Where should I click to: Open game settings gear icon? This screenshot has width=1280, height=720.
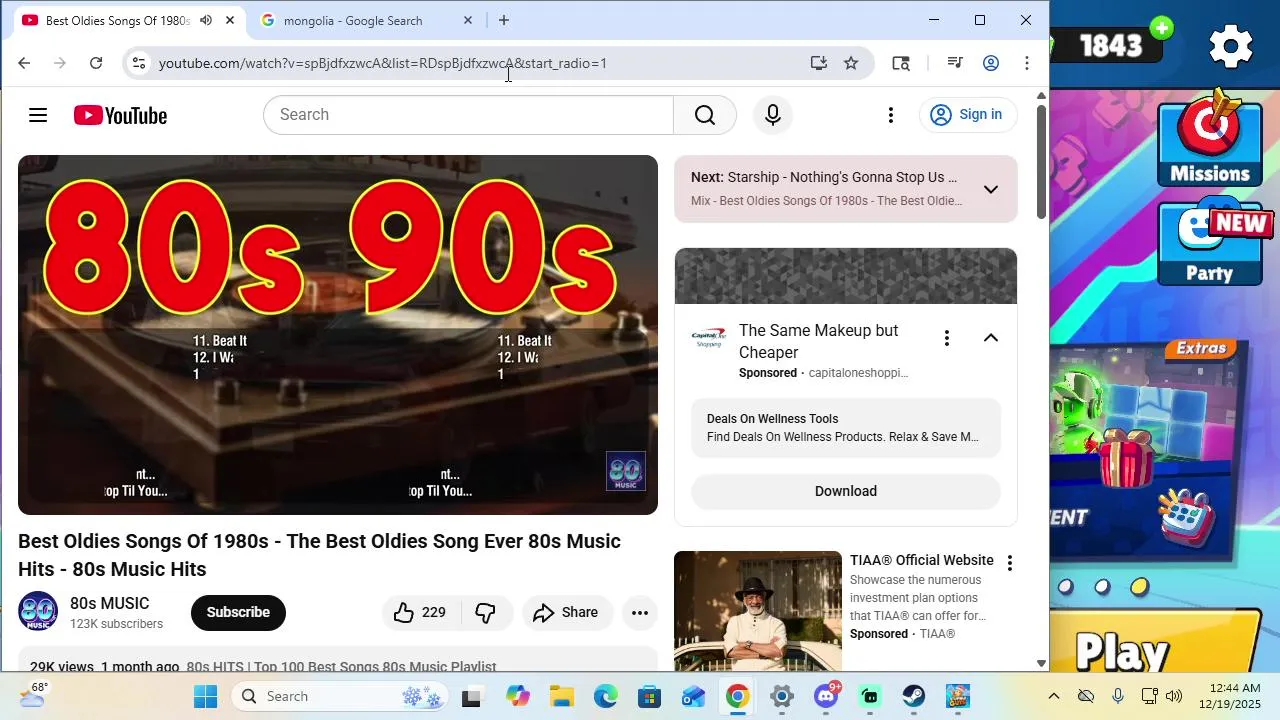tap(1231, 46)
